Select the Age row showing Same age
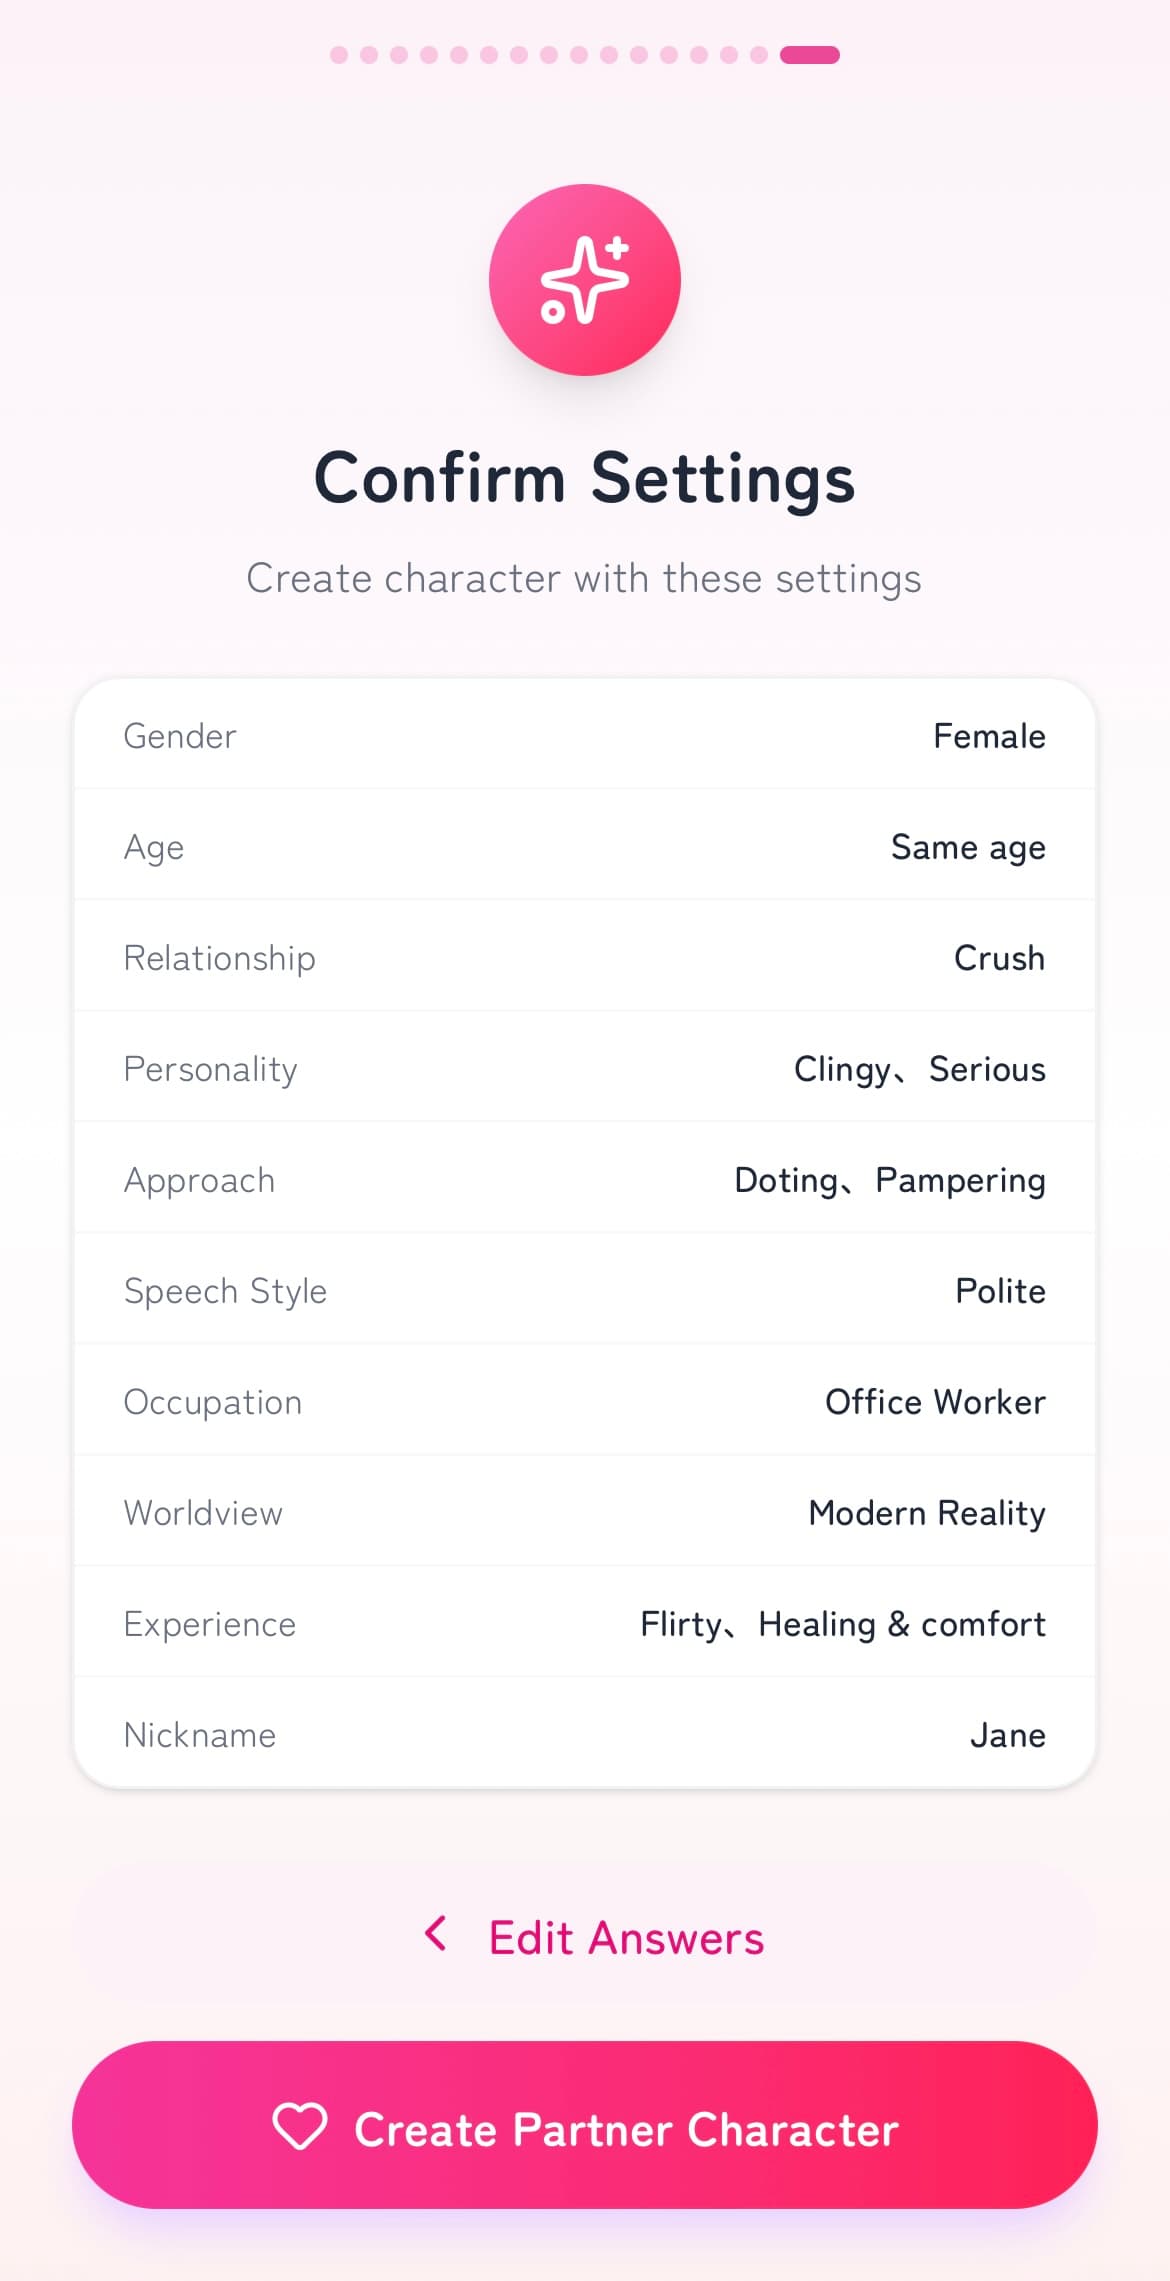This screenshot has width=1170, height=2281. [x=585, y=847]
